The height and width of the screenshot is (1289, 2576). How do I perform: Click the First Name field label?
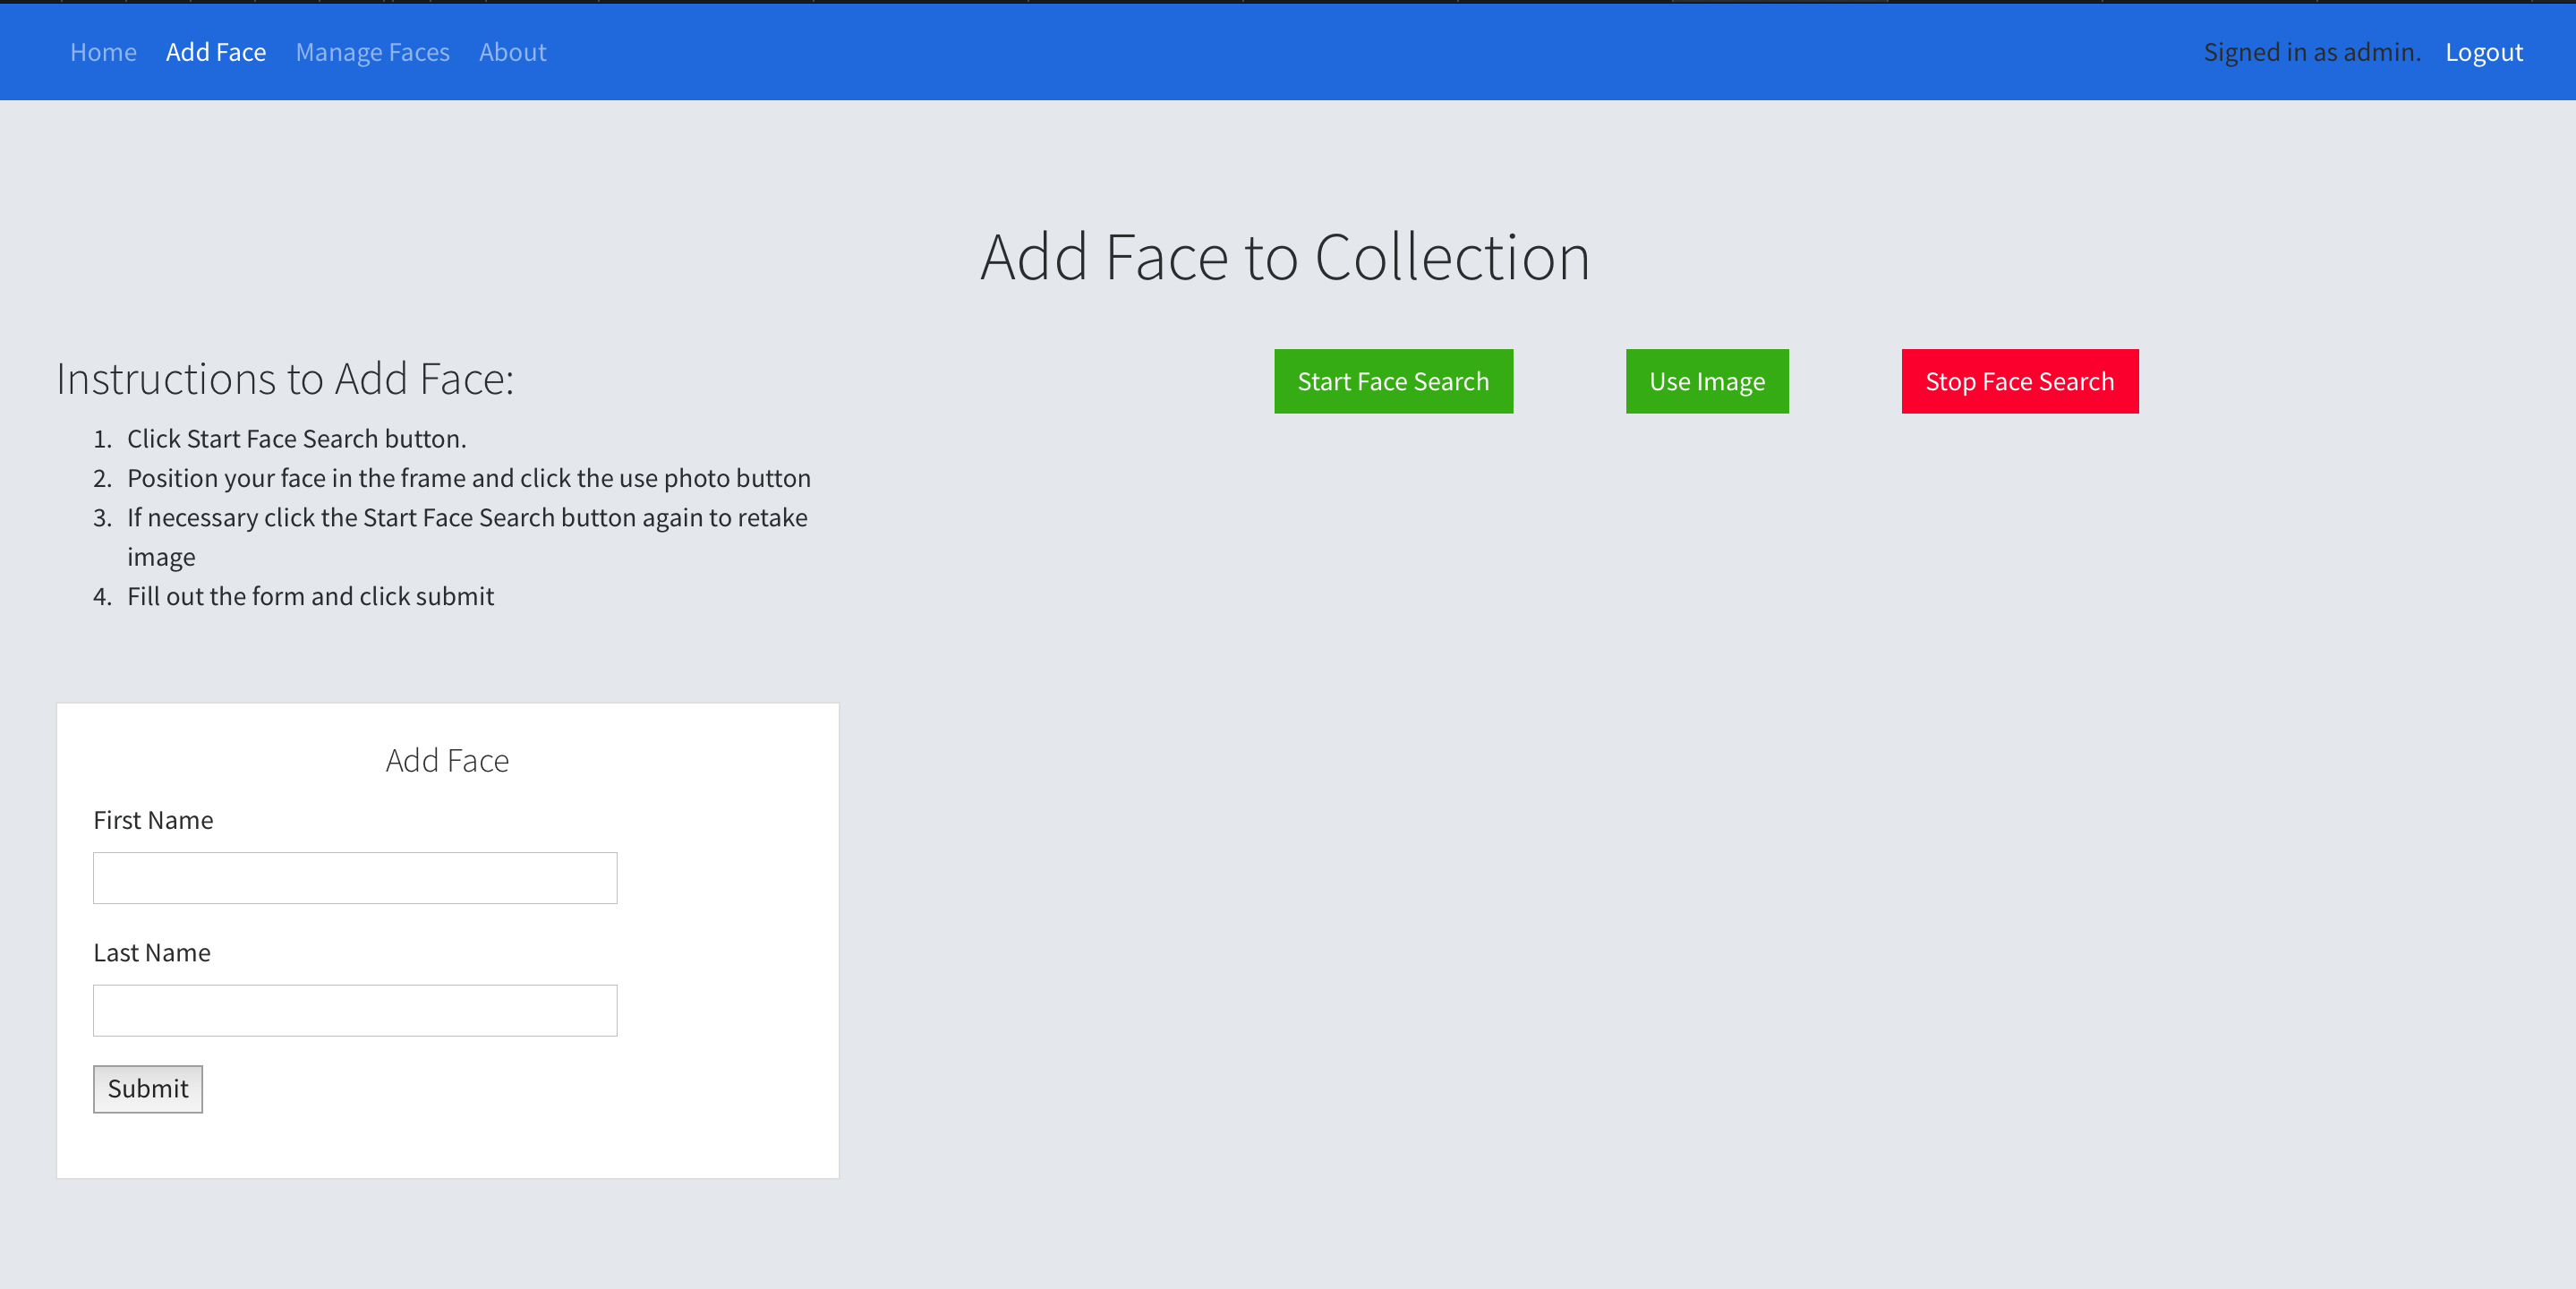pyautogui.click(x=153, y=820)
